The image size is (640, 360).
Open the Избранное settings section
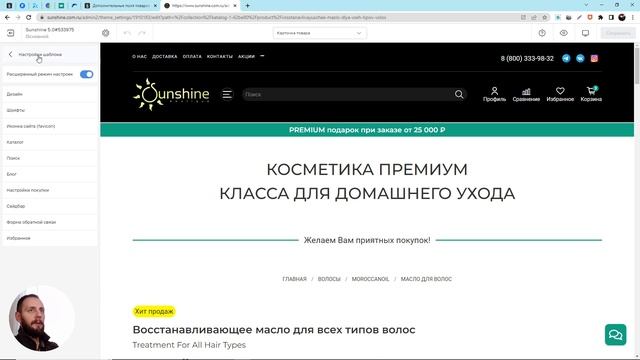(x=50, y=238)
